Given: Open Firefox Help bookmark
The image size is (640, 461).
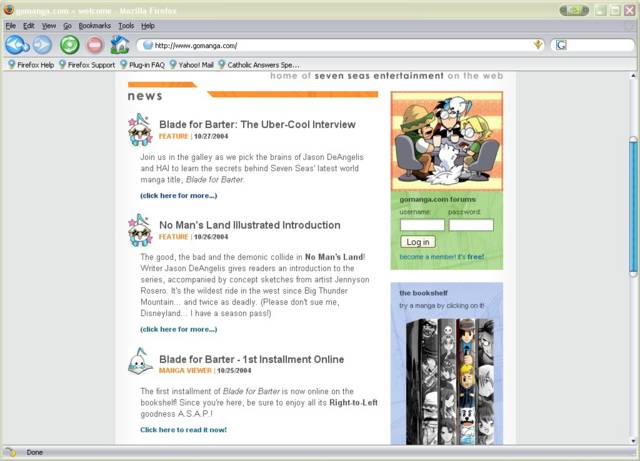Looking at the screenshot, I should coord(31,65).
